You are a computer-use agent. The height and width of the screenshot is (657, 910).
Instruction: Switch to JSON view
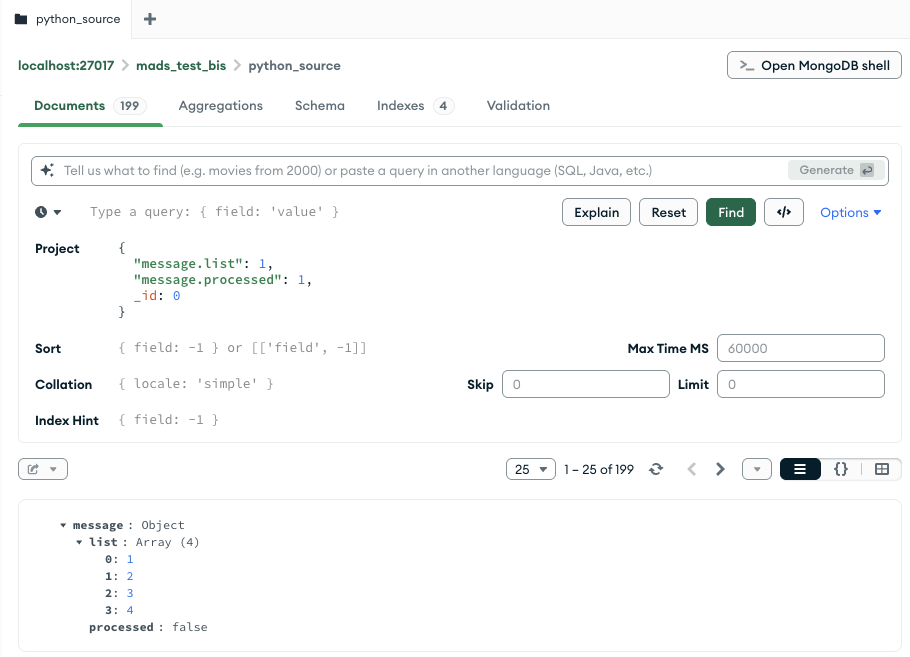coord(841,469)
